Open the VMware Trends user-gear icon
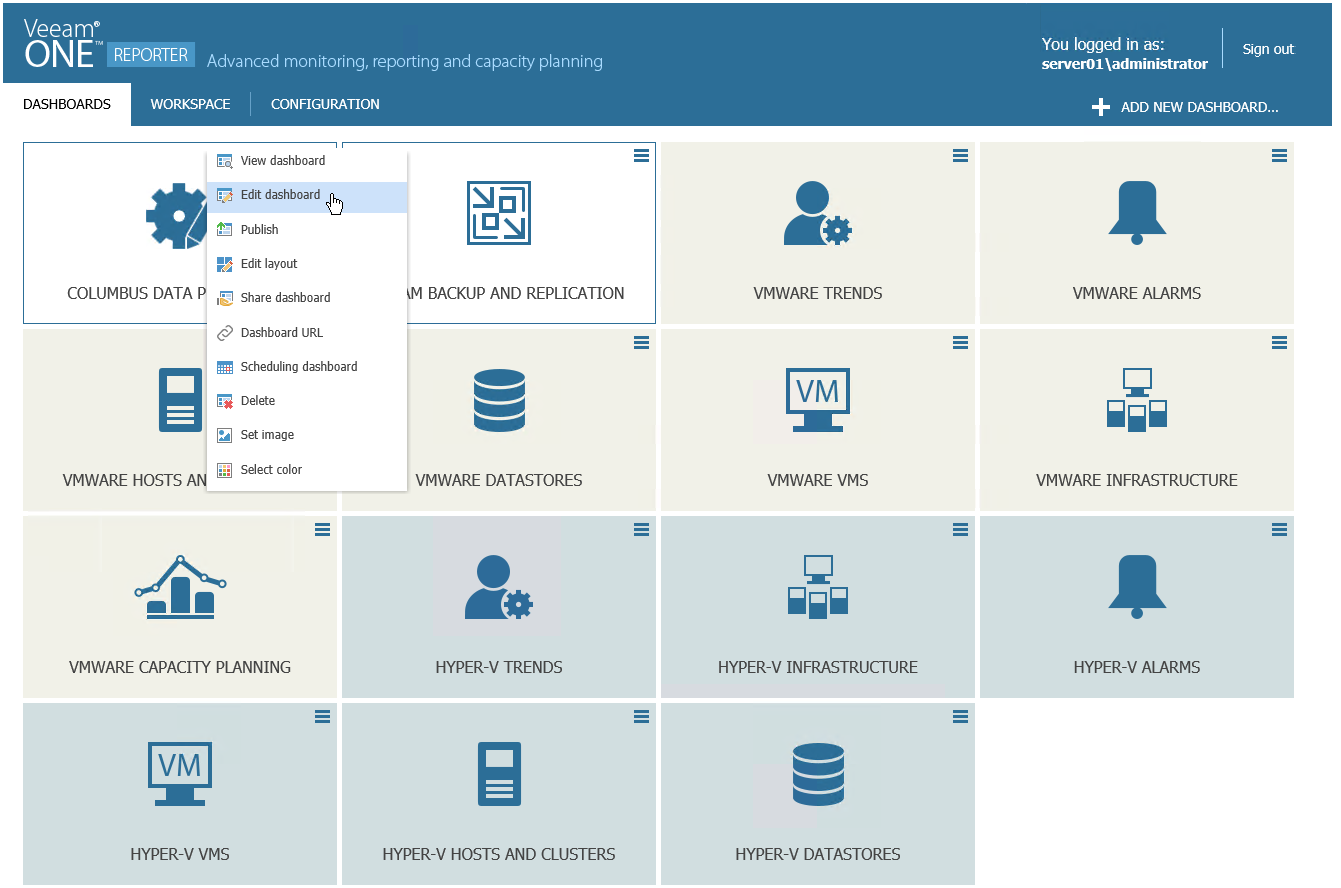The height and width of the screenshot is (888, 1341). 817,213
